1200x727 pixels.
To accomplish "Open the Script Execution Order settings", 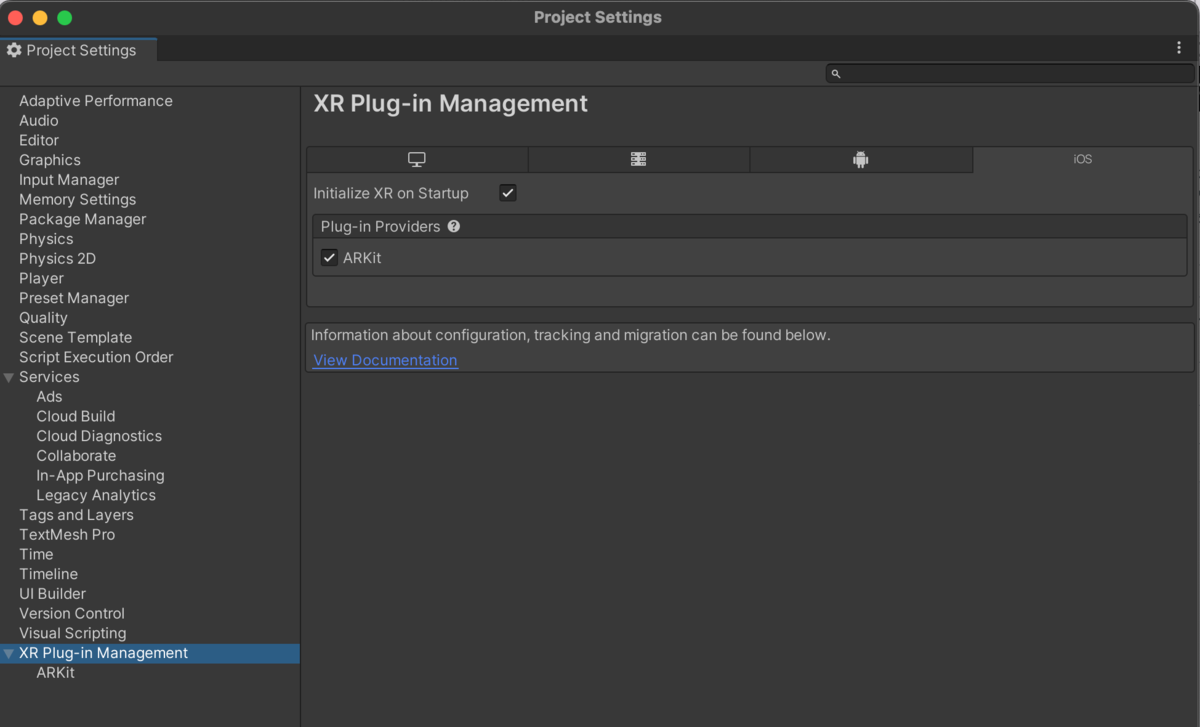I will [96, 357].
